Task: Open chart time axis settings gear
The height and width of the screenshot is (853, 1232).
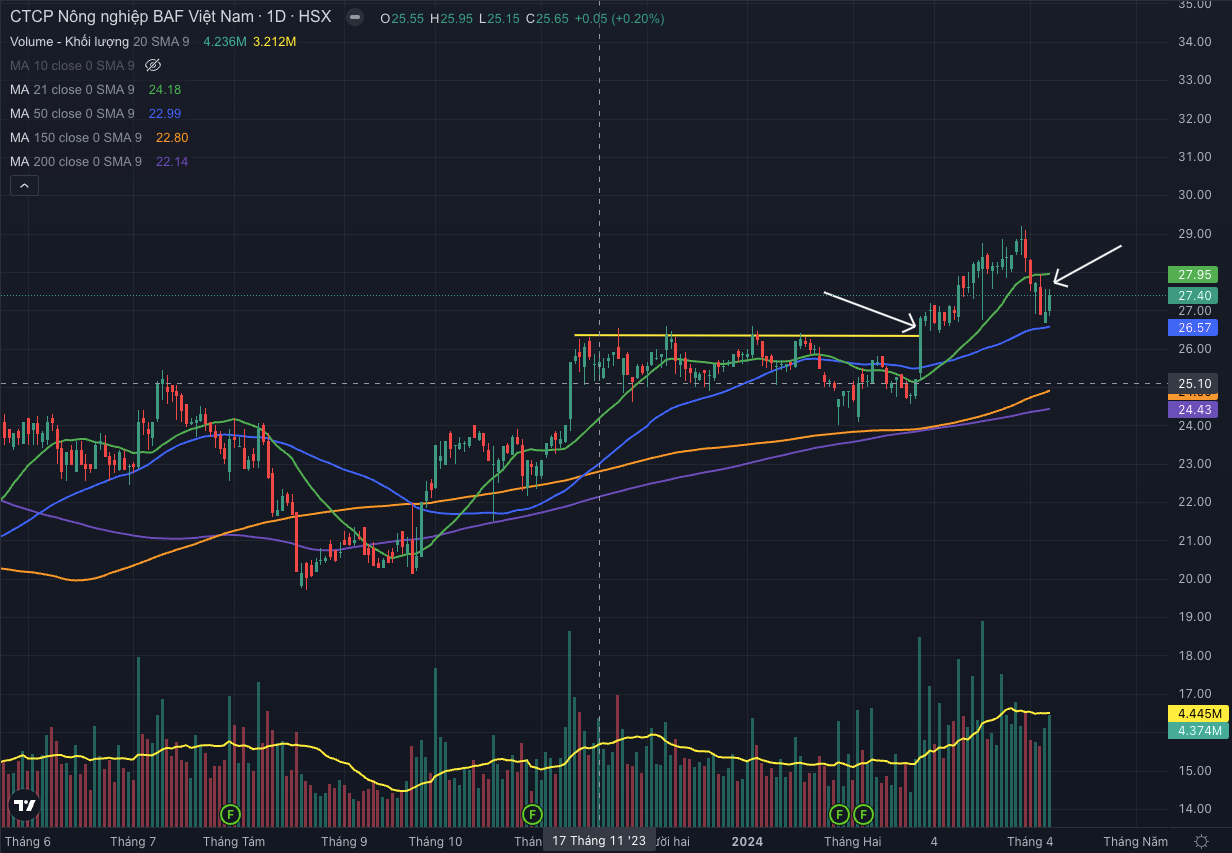Action: [x=1201, y=841]
